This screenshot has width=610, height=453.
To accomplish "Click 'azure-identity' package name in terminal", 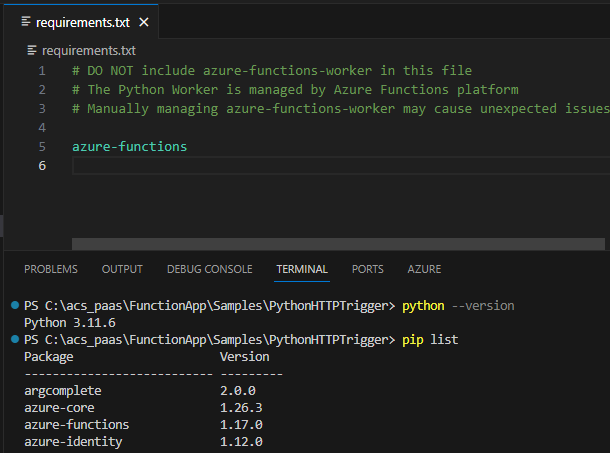I will pos(73,442).
